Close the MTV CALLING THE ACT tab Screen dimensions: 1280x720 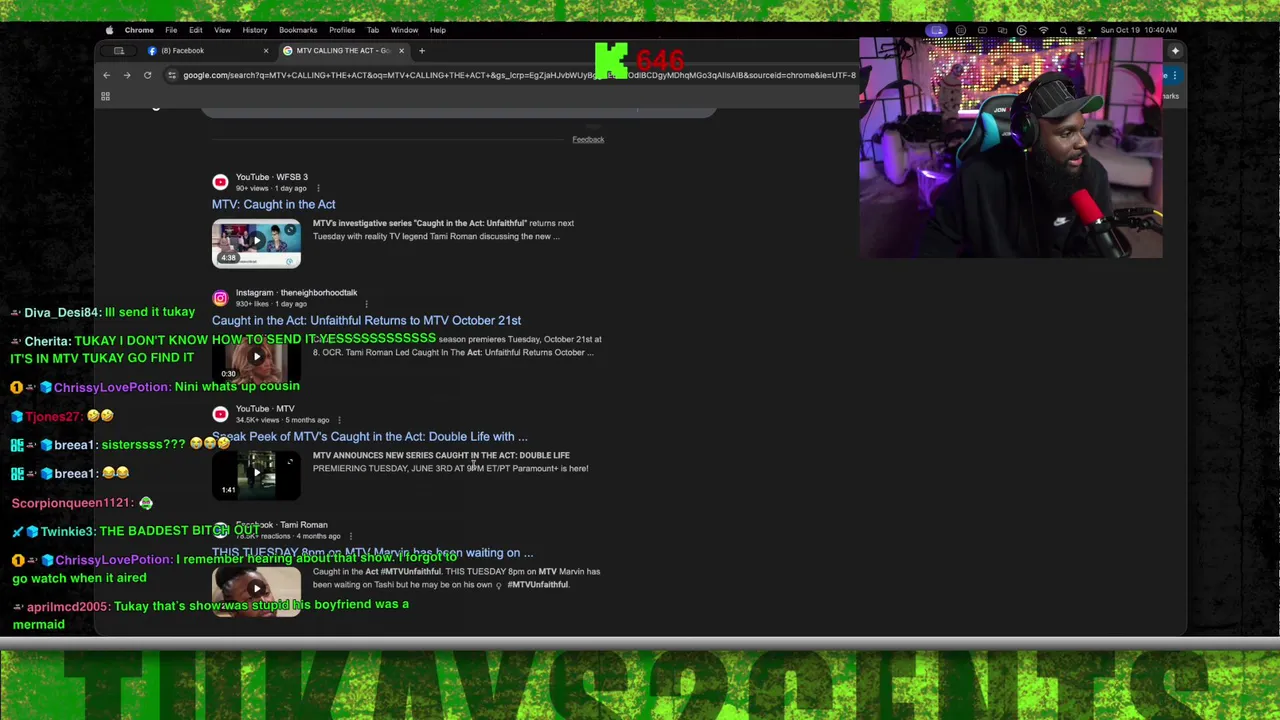pyautogui.click(x=401, y=51)
